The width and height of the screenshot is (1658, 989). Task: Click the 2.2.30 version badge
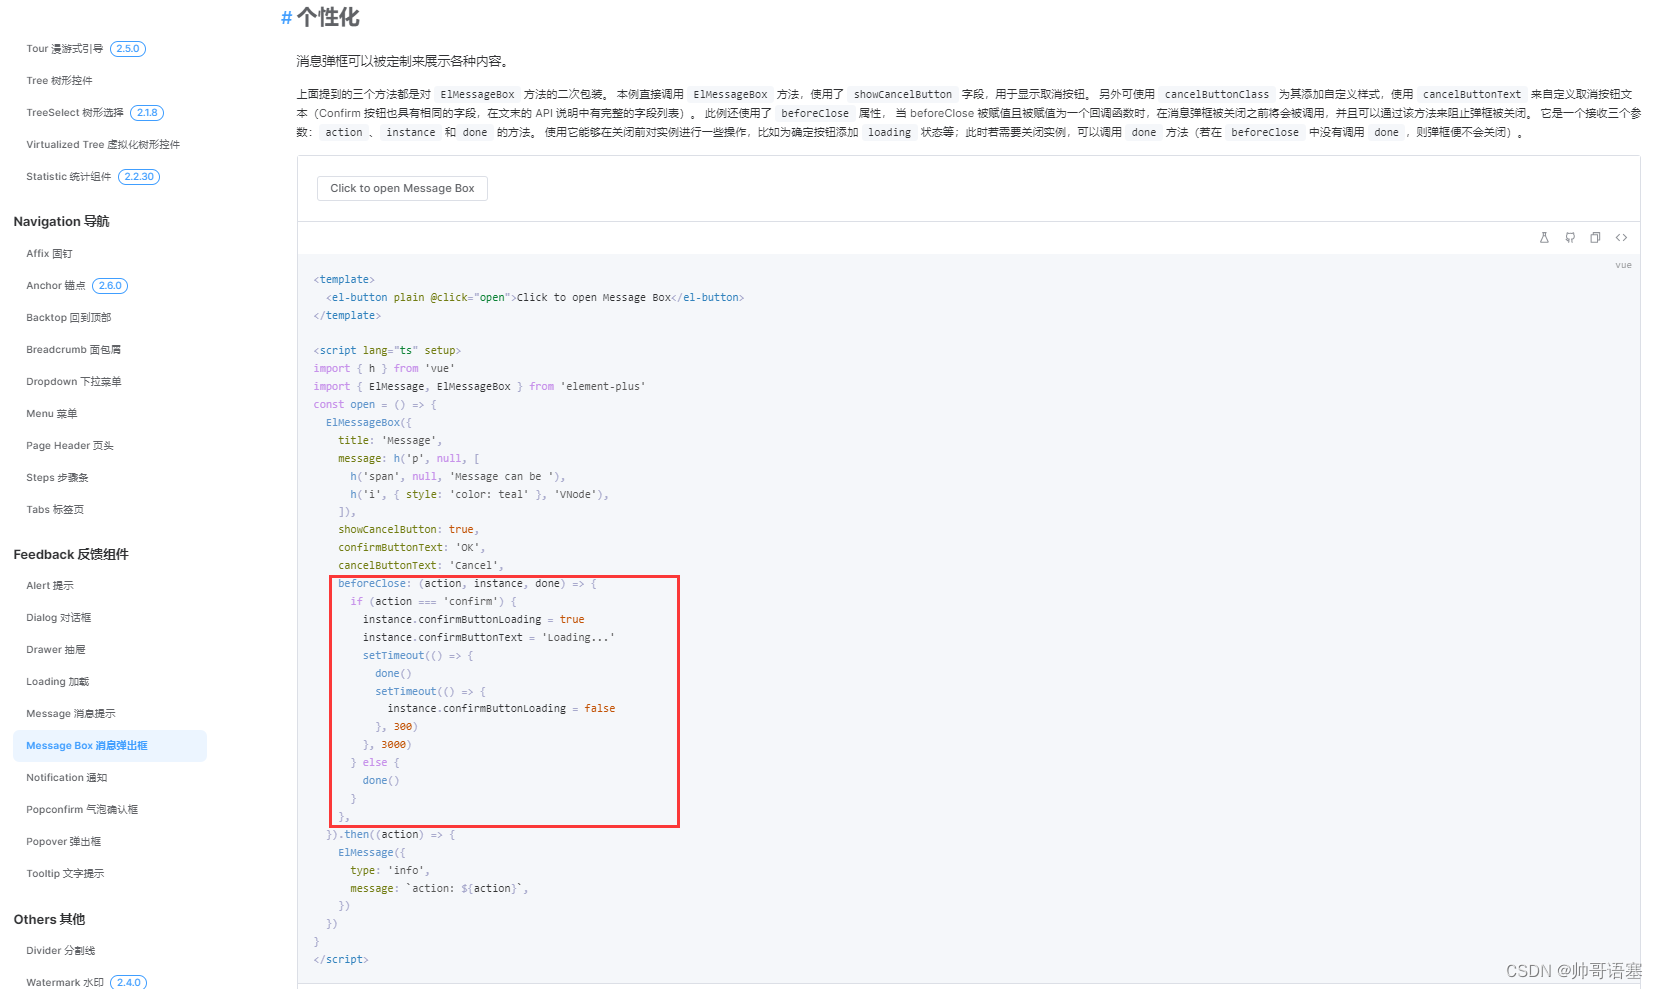point(139,177)
